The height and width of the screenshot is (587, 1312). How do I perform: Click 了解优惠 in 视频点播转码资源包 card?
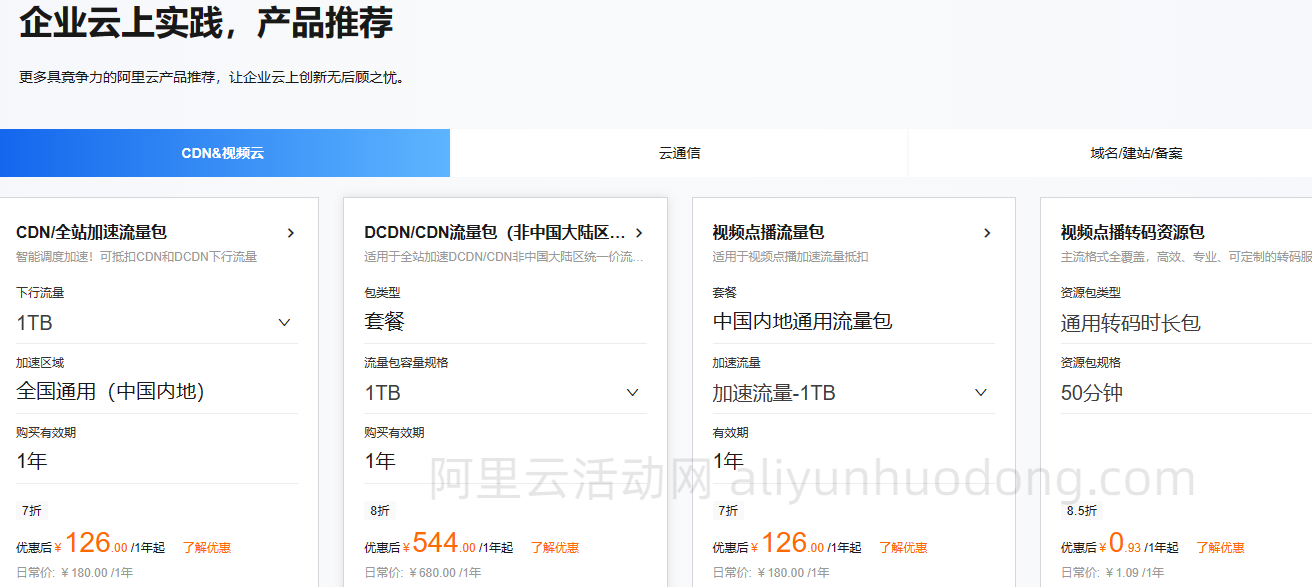(1220, 548)
